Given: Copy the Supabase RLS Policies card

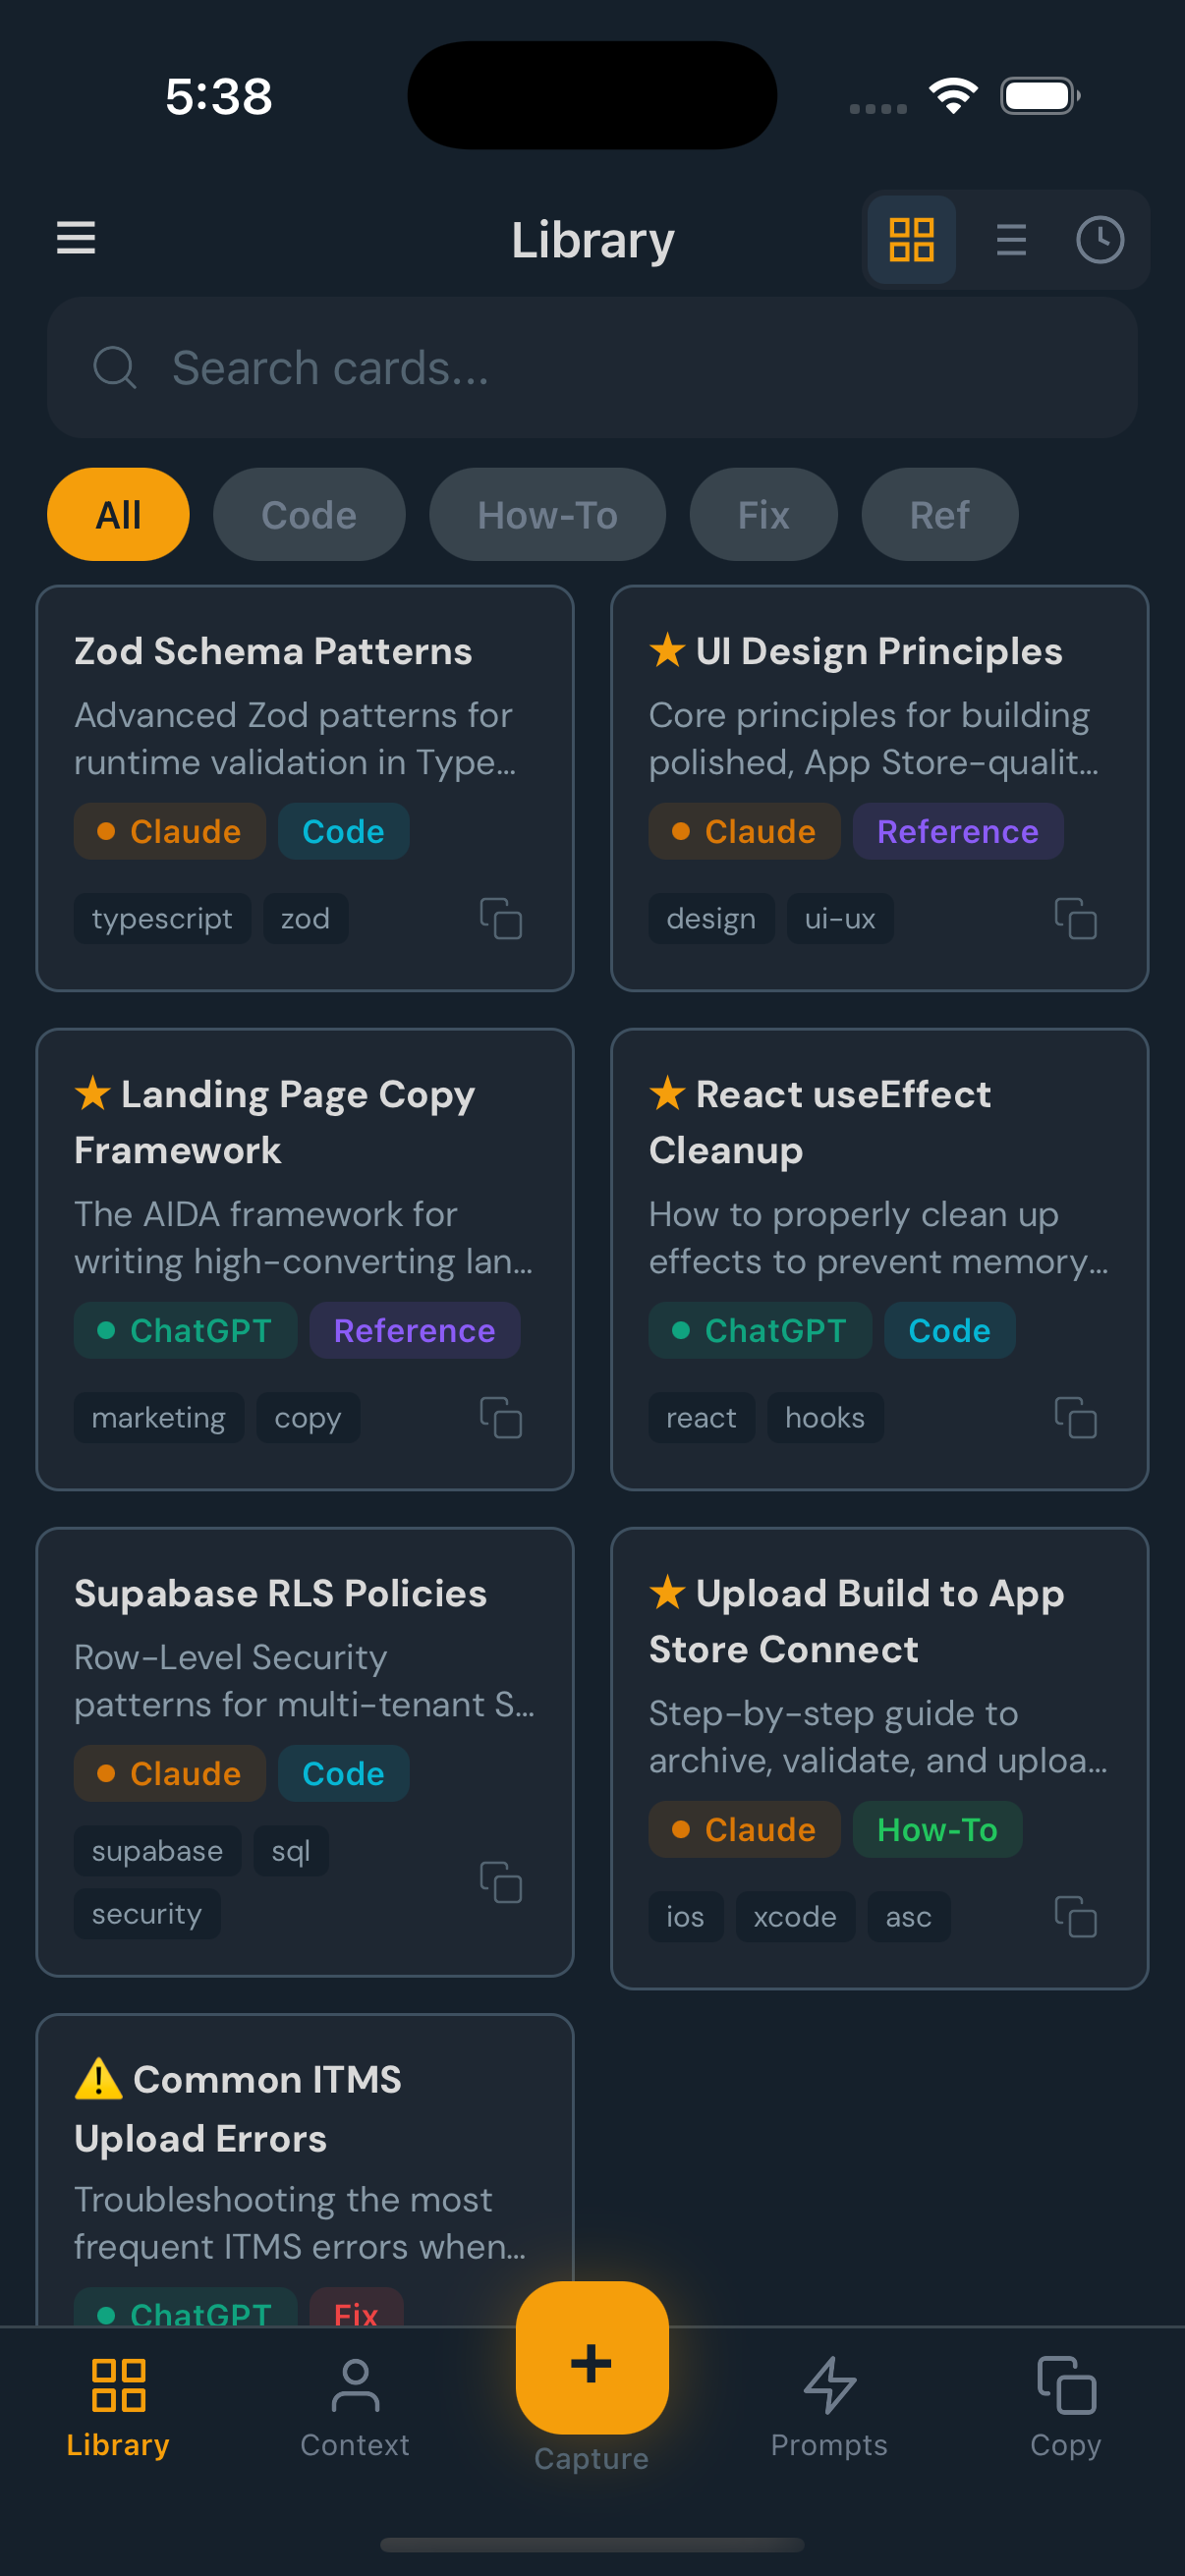Looking at the screenshot, I should pos(501,1881).
